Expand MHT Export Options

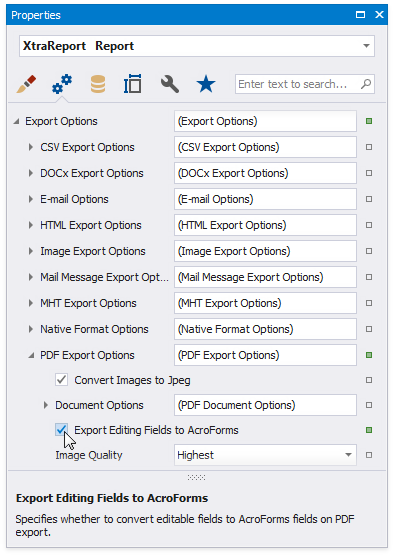click(x=31, y=303)
